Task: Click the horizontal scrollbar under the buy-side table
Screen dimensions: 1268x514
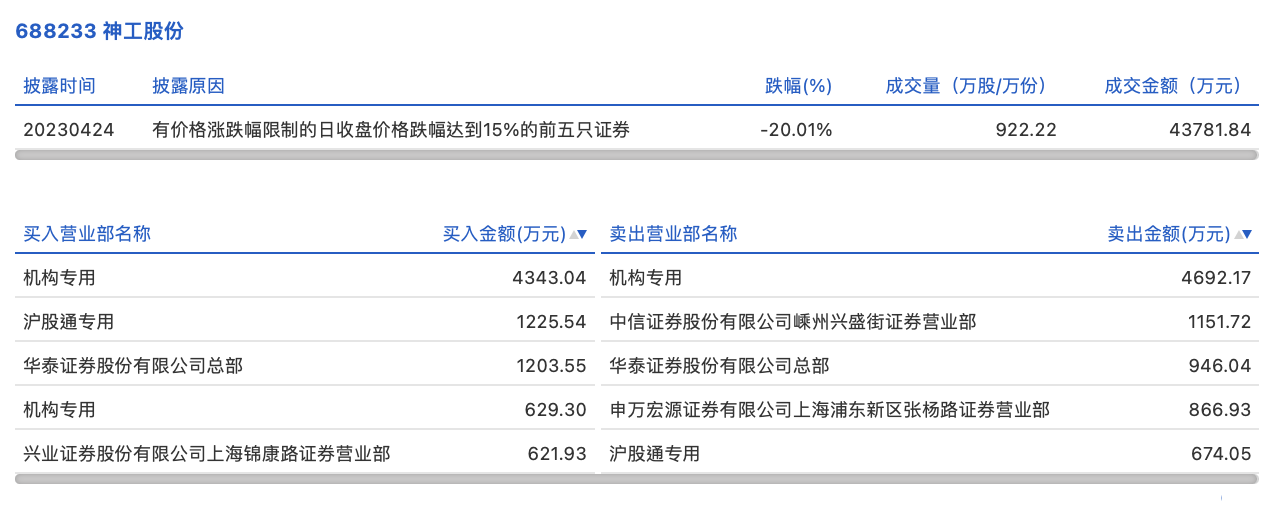Action: click(x=305, y=479)
